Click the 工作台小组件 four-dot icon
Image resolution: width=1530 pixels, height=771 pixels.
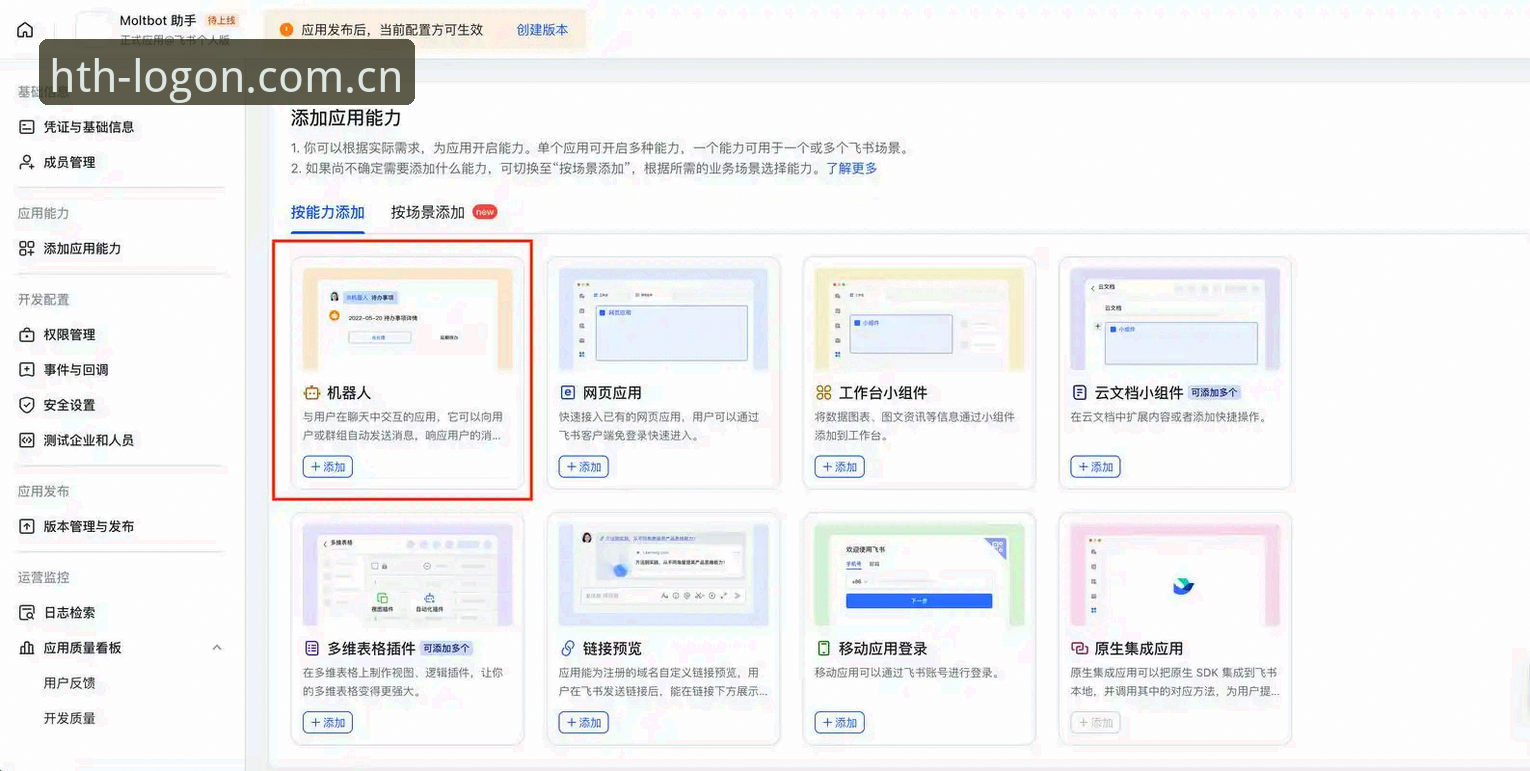tap(823, 393)
